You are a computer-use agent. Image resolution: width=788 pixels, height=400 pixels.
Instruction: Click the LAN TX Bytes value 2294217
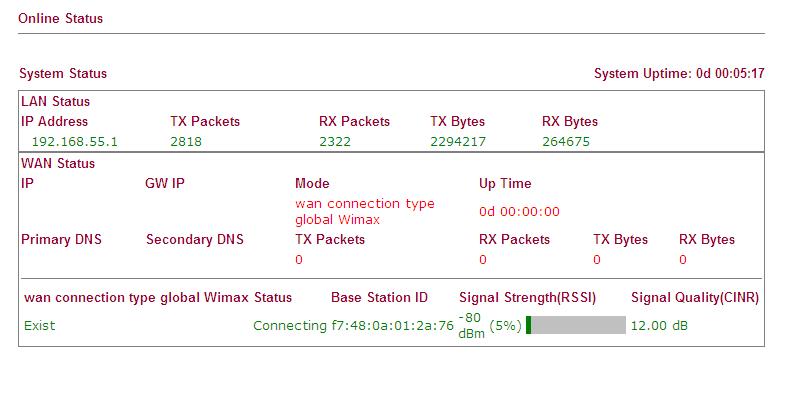click(458, 141)
